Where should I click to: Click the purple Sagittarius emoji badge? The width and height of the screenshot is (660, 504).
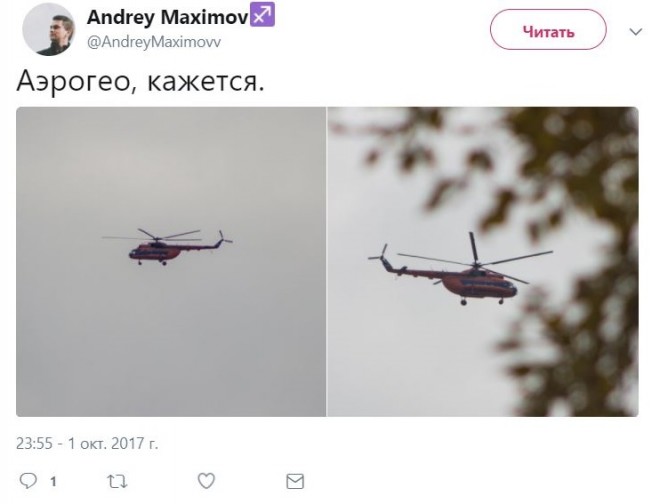pos(263,14)
